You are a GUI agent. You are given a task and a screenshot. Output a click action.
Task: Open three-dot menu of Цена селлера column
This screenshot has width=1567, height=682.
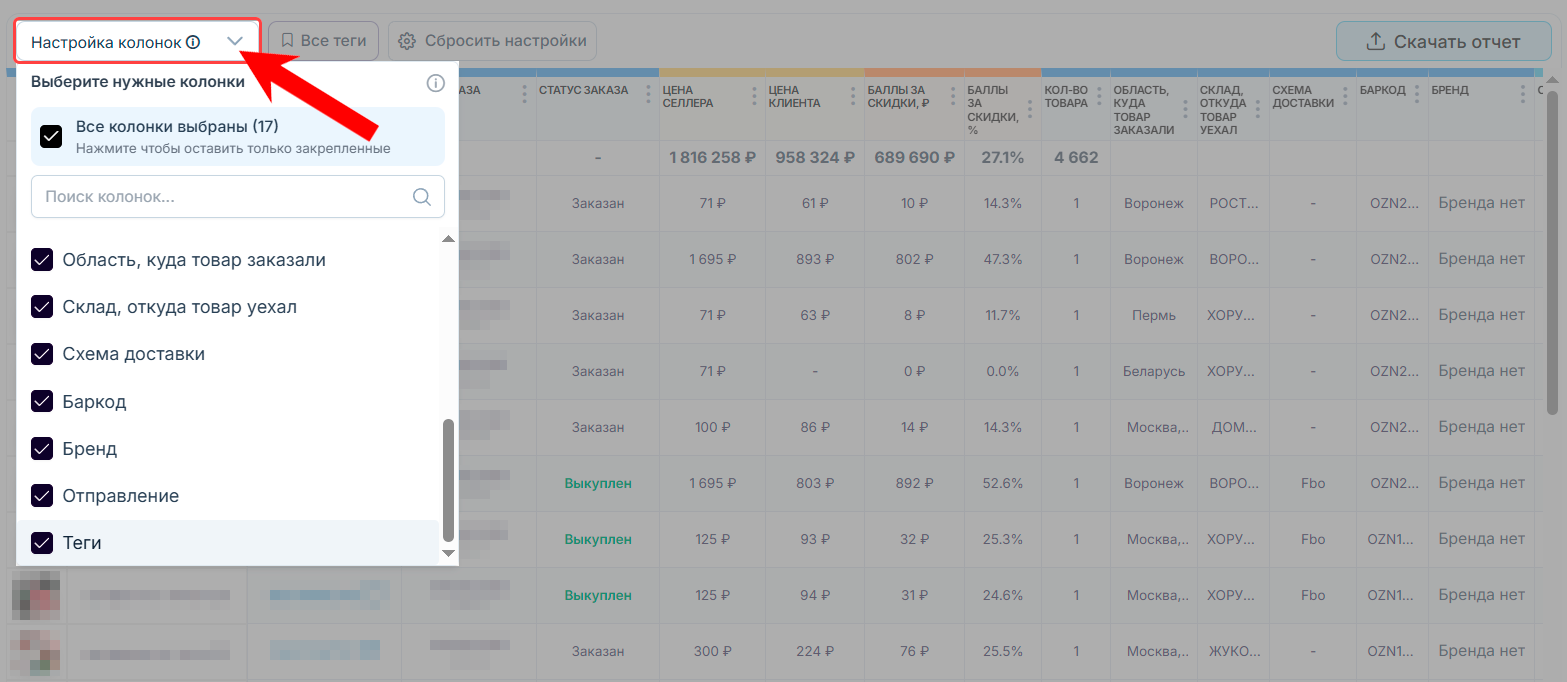click(755, 96)
